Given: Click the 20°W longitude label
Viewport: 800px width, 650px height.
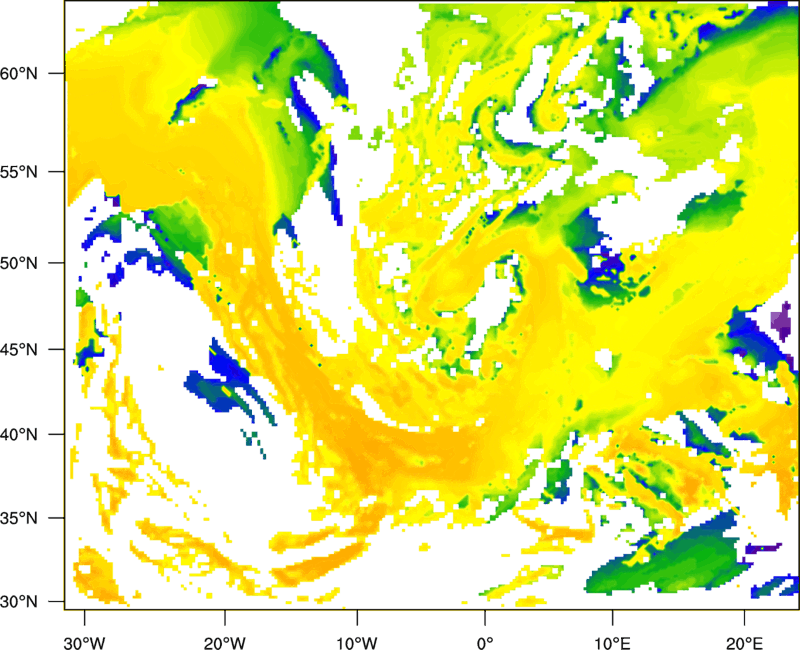Looking at the screenshot, I should click(224, 643).
